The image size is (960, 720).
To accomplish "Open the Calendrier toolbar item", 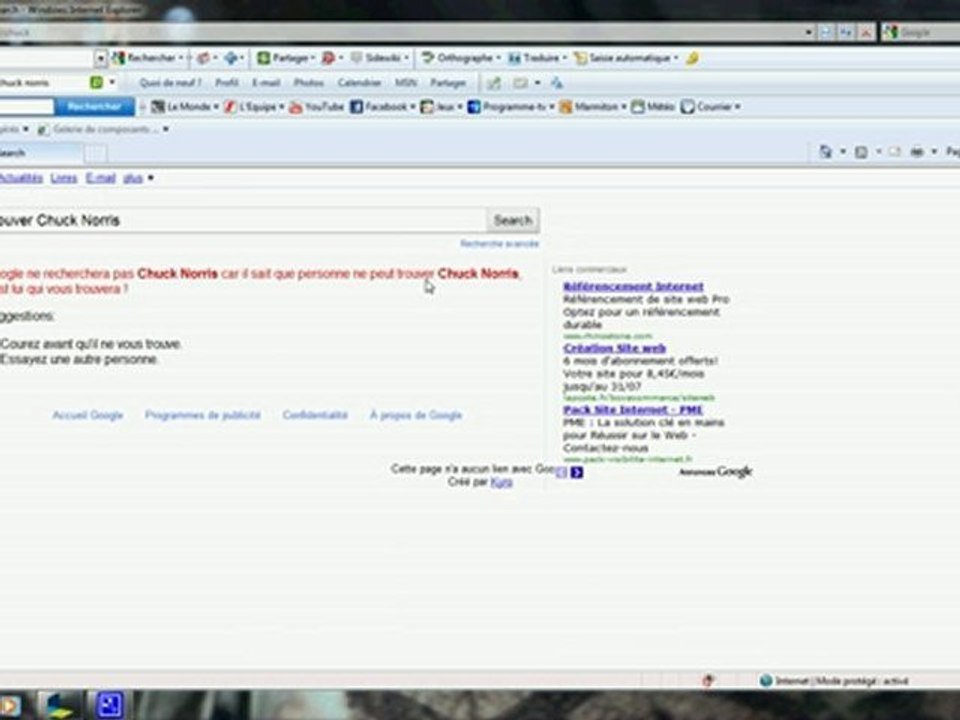I will [x=359, y=83].
